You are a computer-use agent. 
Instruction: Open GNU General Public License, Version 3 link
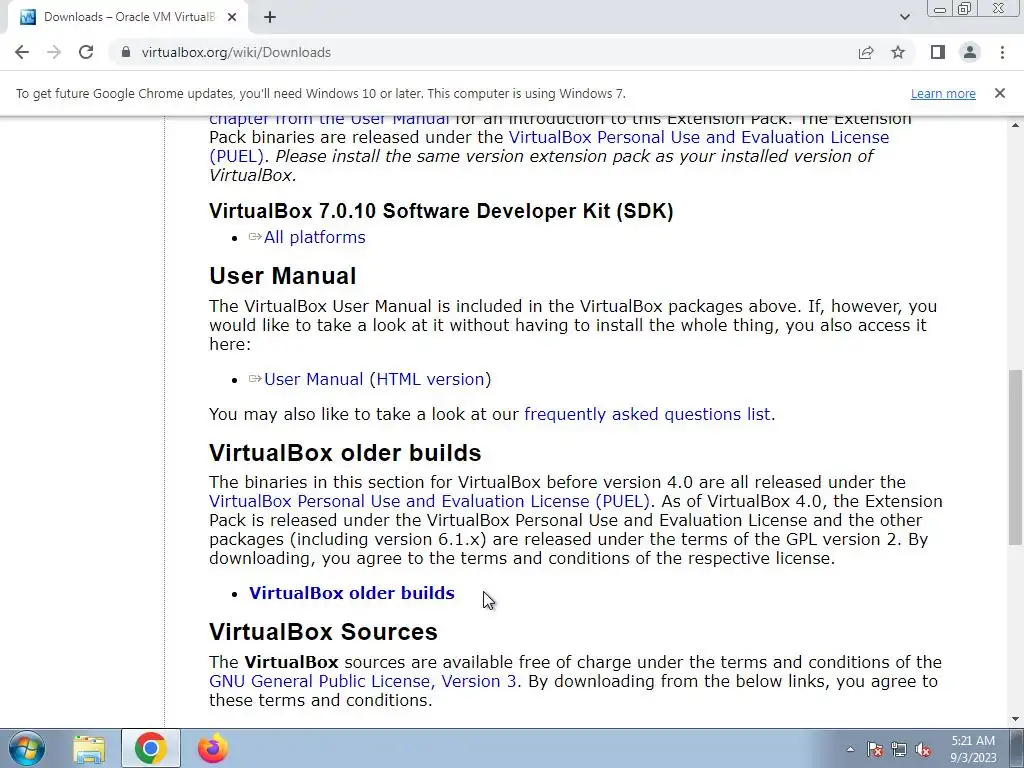362,681
